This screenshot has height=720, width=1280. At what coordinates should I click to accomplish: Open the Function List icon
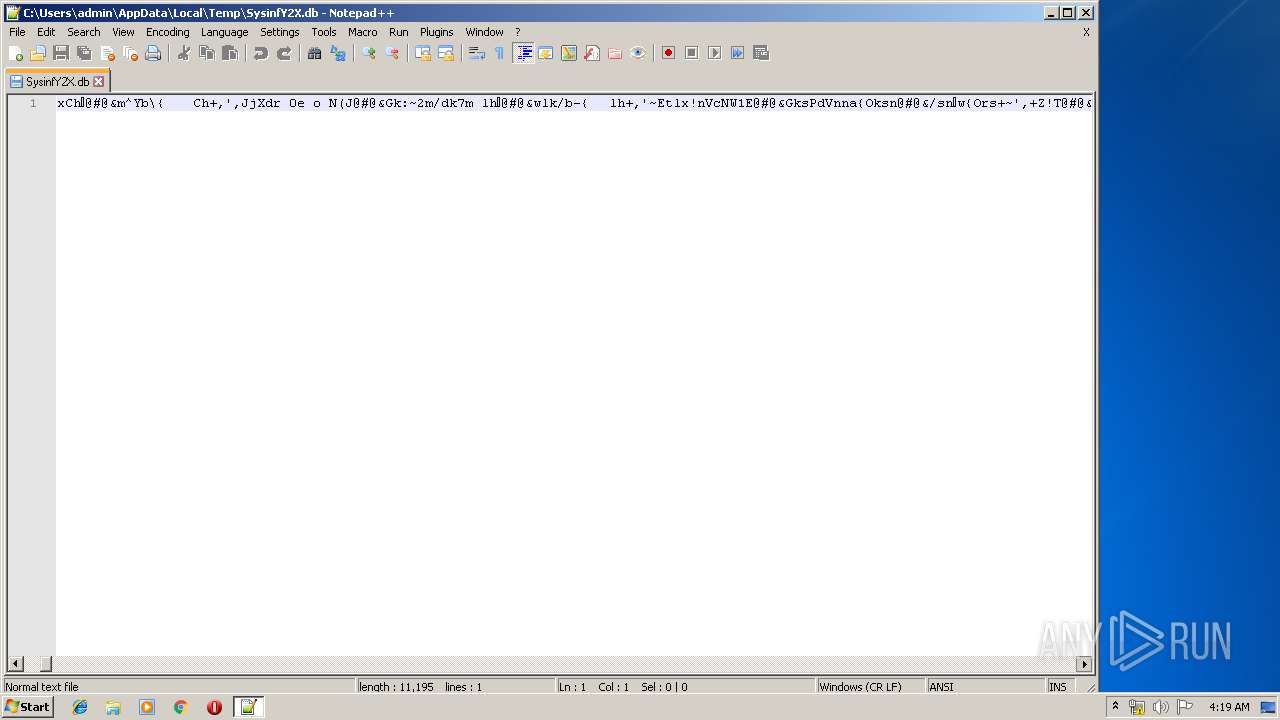click(x=592, y=53)
